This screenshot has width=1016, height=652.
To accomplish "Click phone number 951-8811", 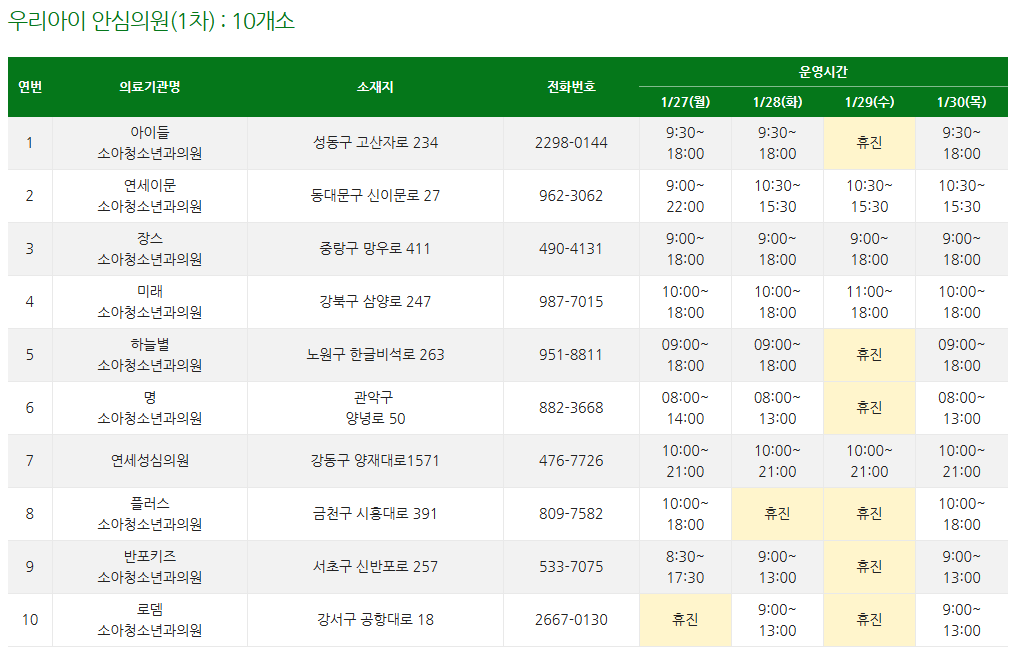I will pyautogui.click(x=571, y=355).
